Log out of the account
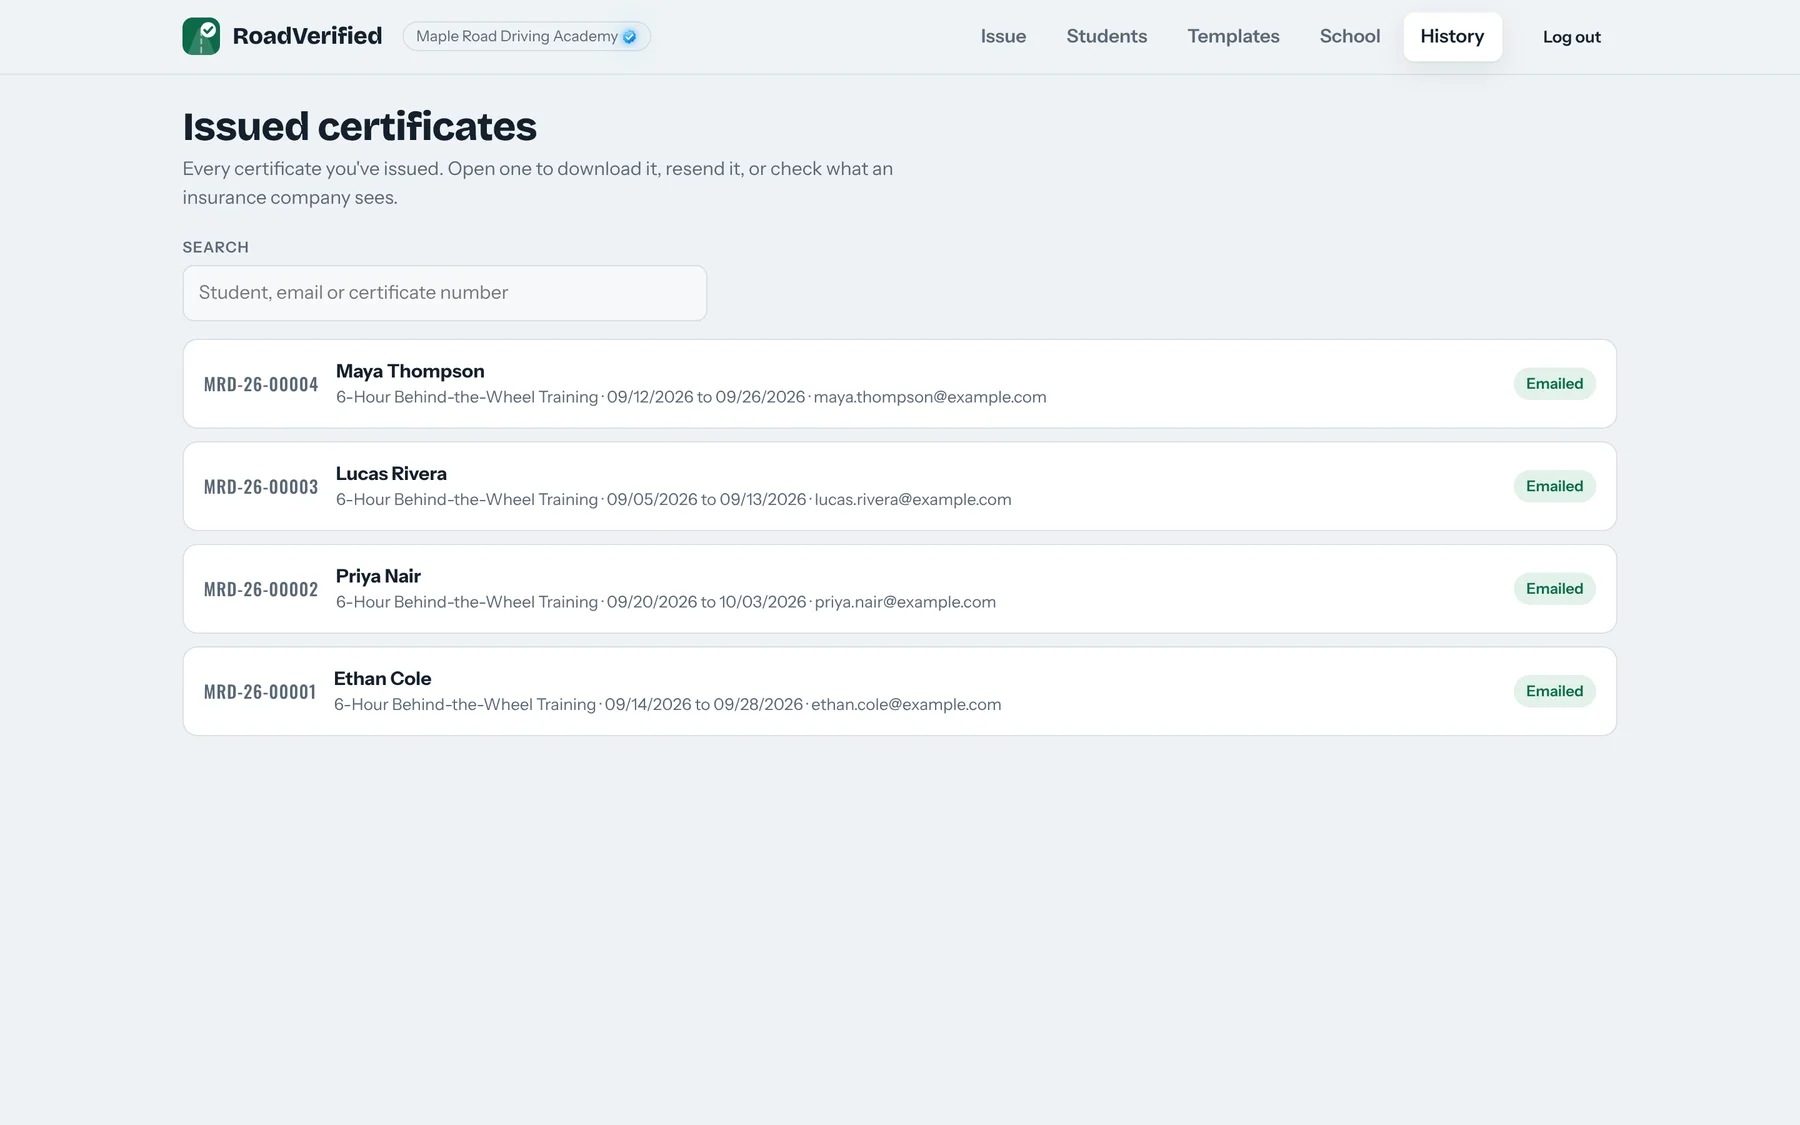This screenshot has height=1125, width=1800. click(1571, 37)
